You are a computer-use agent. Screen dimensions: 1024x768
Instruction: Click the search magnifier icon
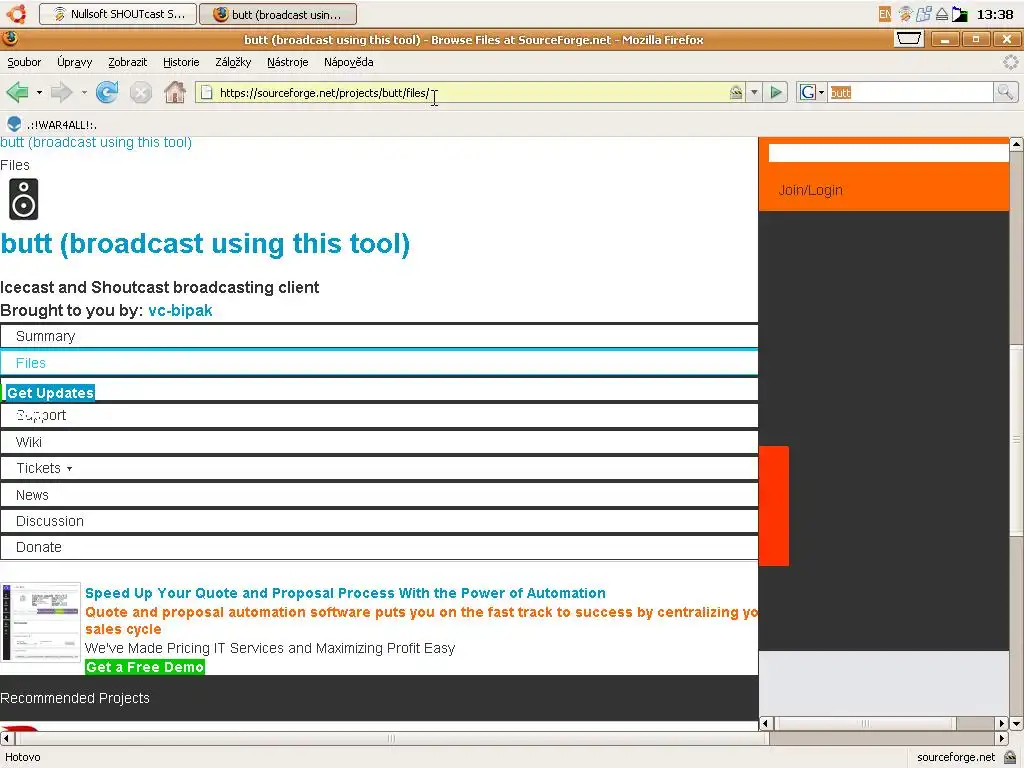pos(1005,92)
